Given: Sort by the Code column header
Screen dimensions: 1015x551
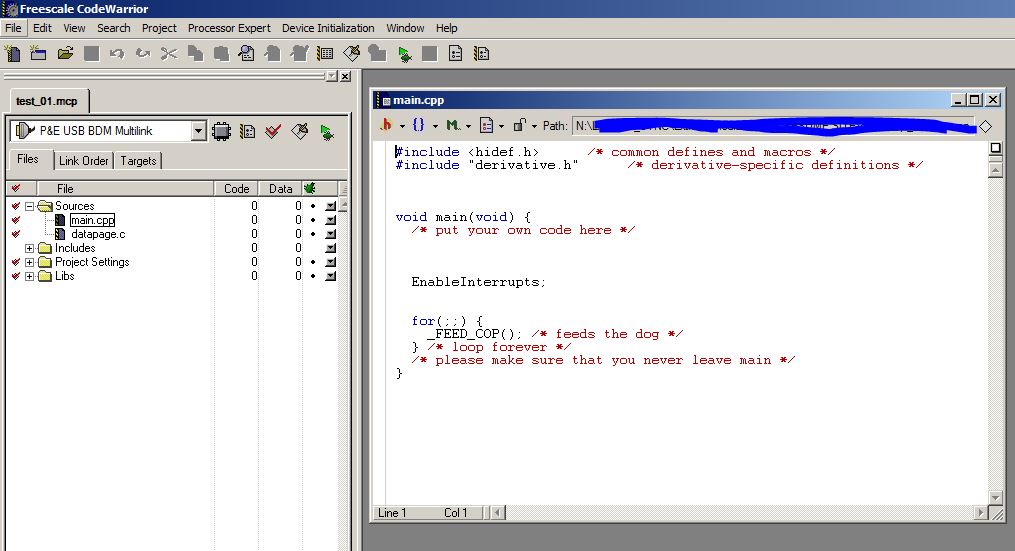Looking at the screenshot, I should 236,188.
